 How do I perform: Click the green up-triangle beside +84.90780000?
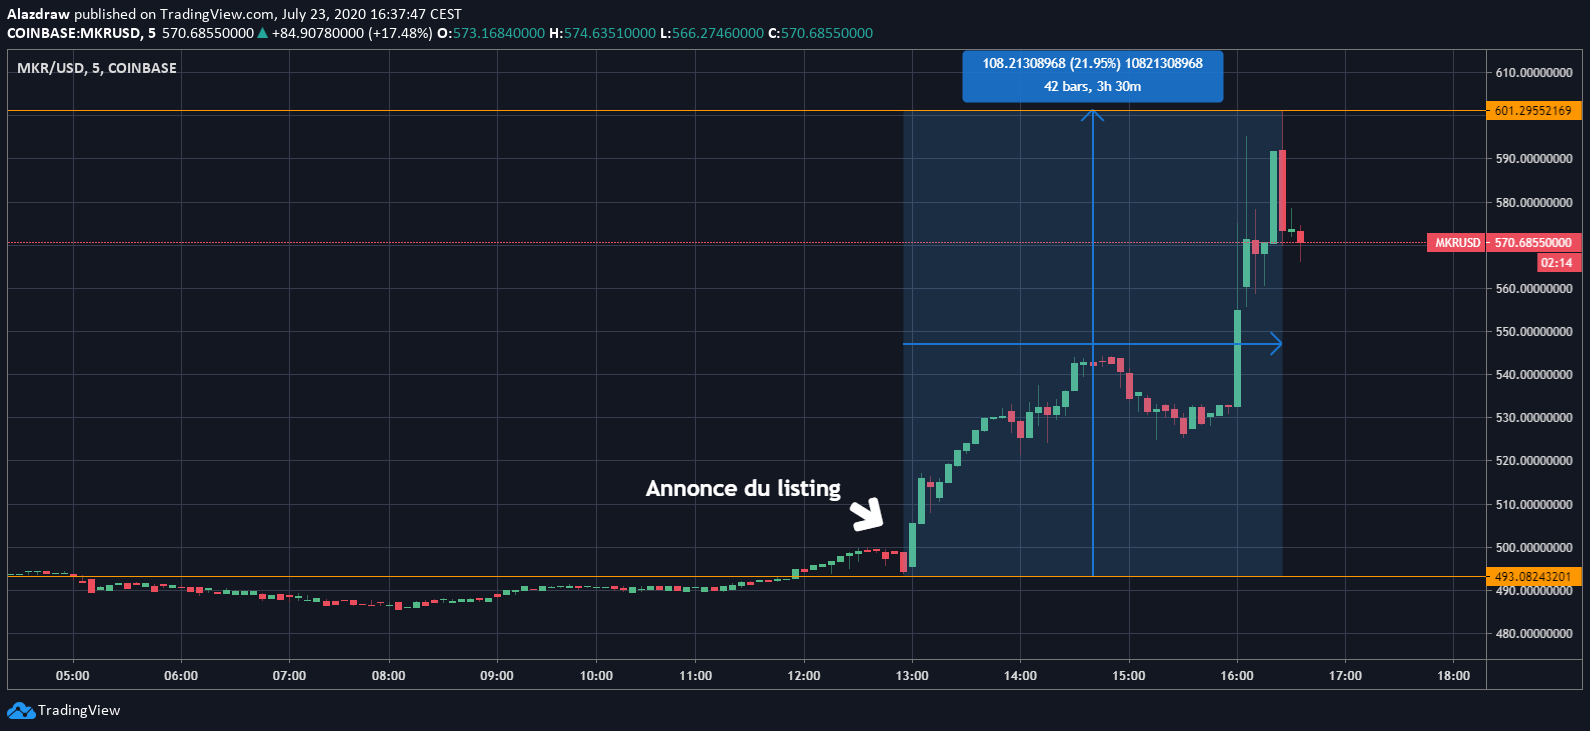[263, 33]
